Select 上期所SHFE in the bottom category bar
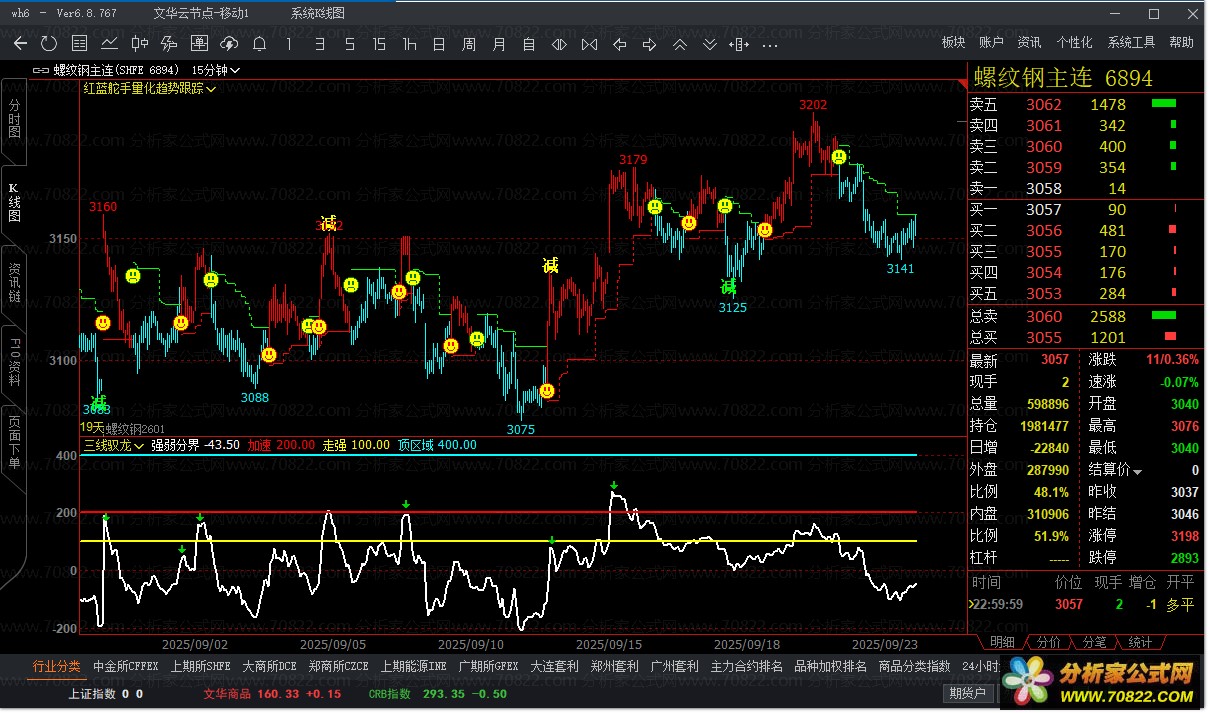Screen dimensions: 1210x713 pyautogui.click(x=200, y=666)
